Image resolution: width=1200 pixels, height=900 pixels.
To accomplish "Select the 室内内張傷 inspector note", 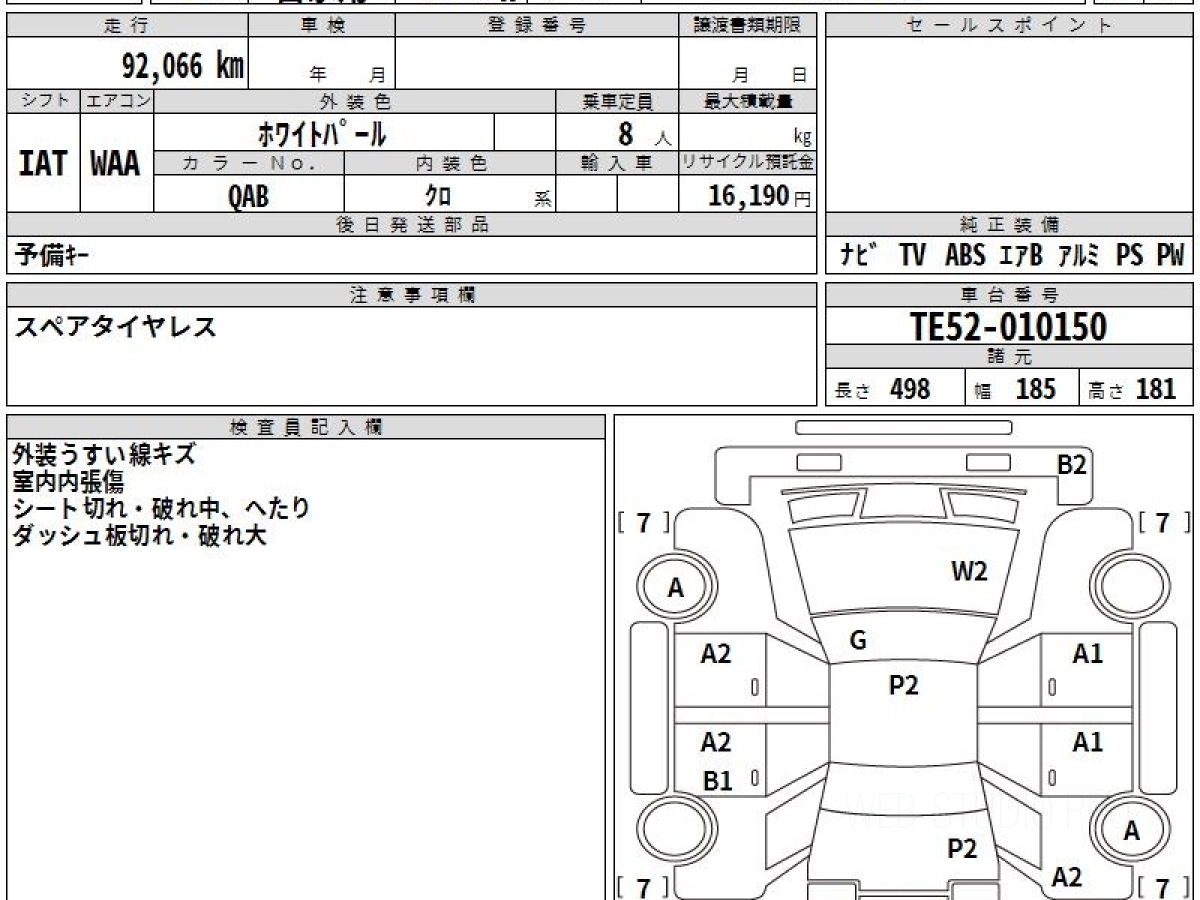I will pos(68,482).
